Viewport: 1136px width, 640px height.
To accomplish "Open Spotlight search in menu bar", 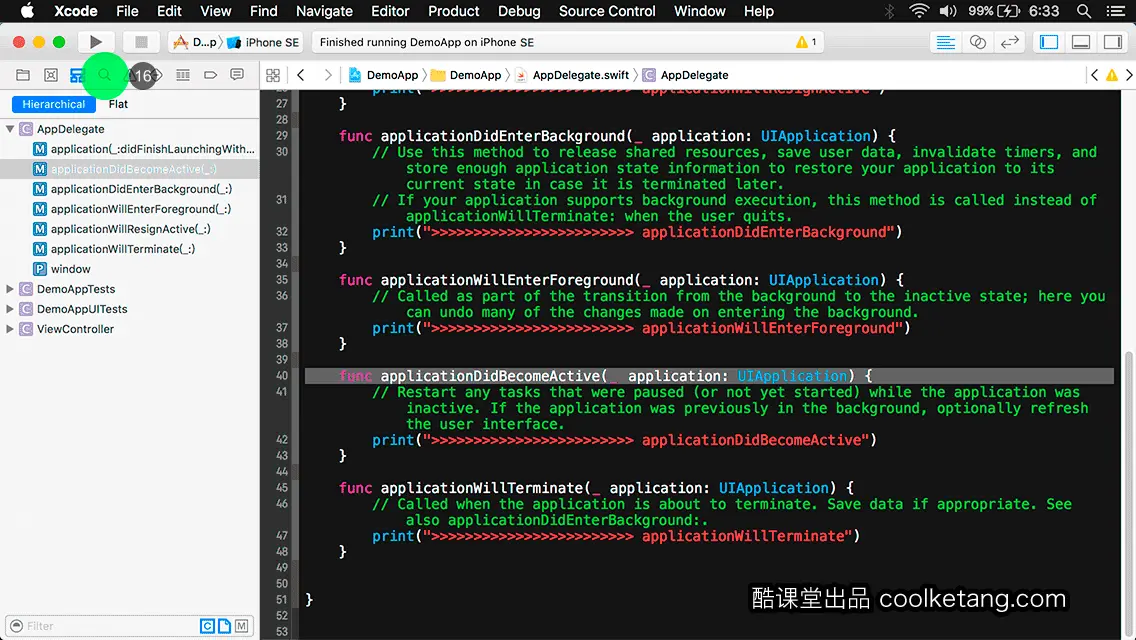I will (x=1084, y=11).
